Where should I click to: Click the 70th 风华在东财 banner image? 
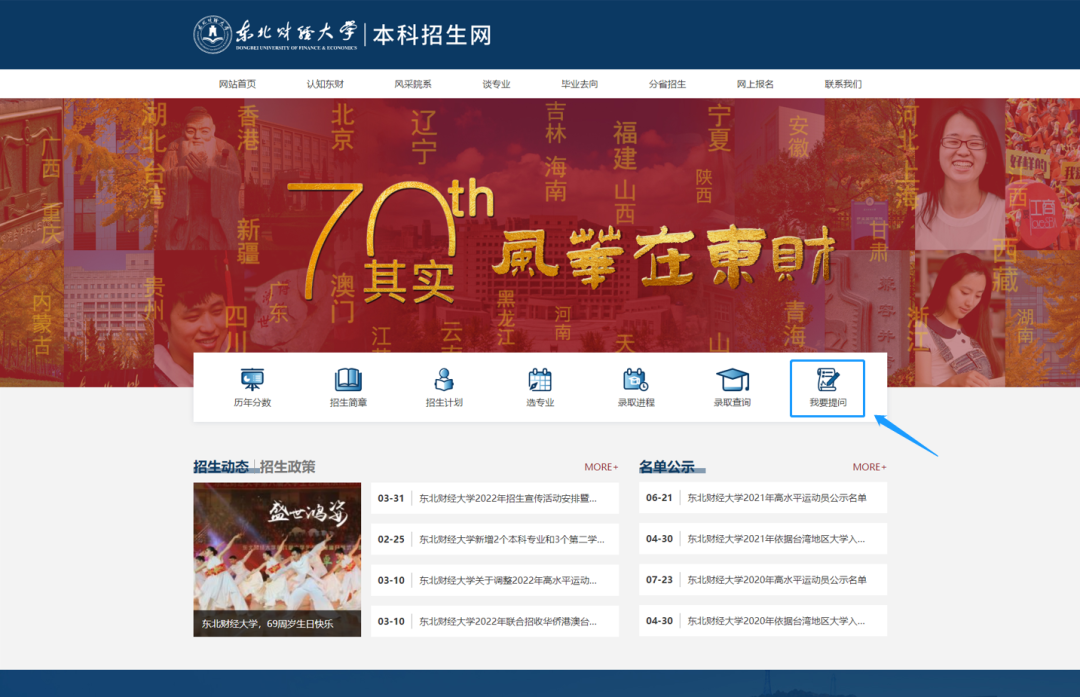point(540,241)
